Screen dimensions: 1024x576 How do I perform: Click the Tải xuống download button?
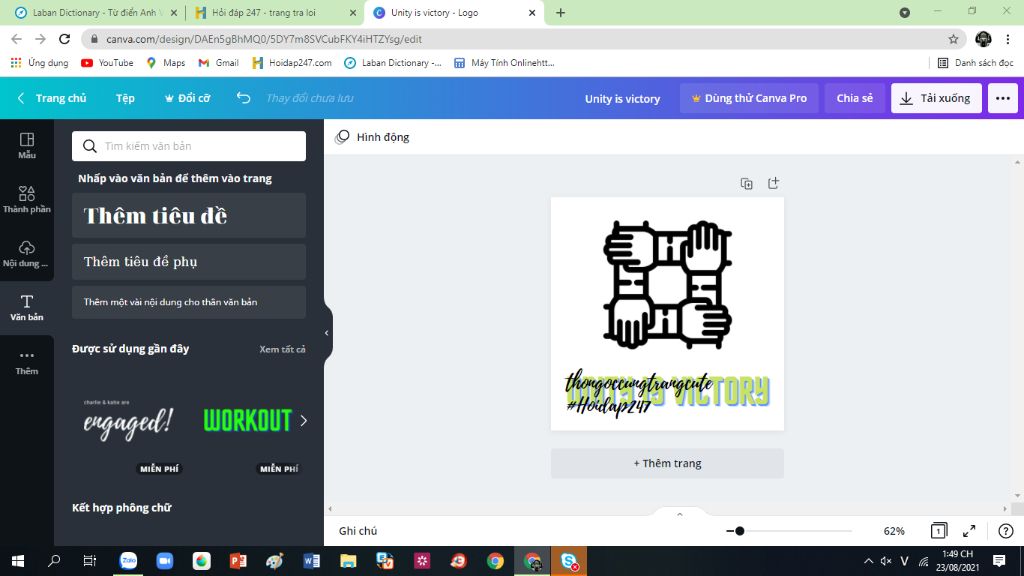pos(936,98)
